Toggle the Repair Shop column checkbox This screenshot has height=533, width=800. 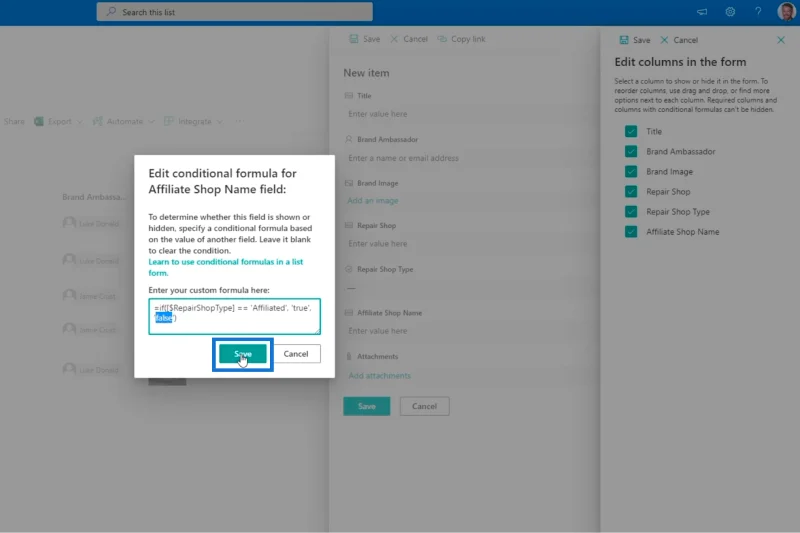tap(631, 191)
